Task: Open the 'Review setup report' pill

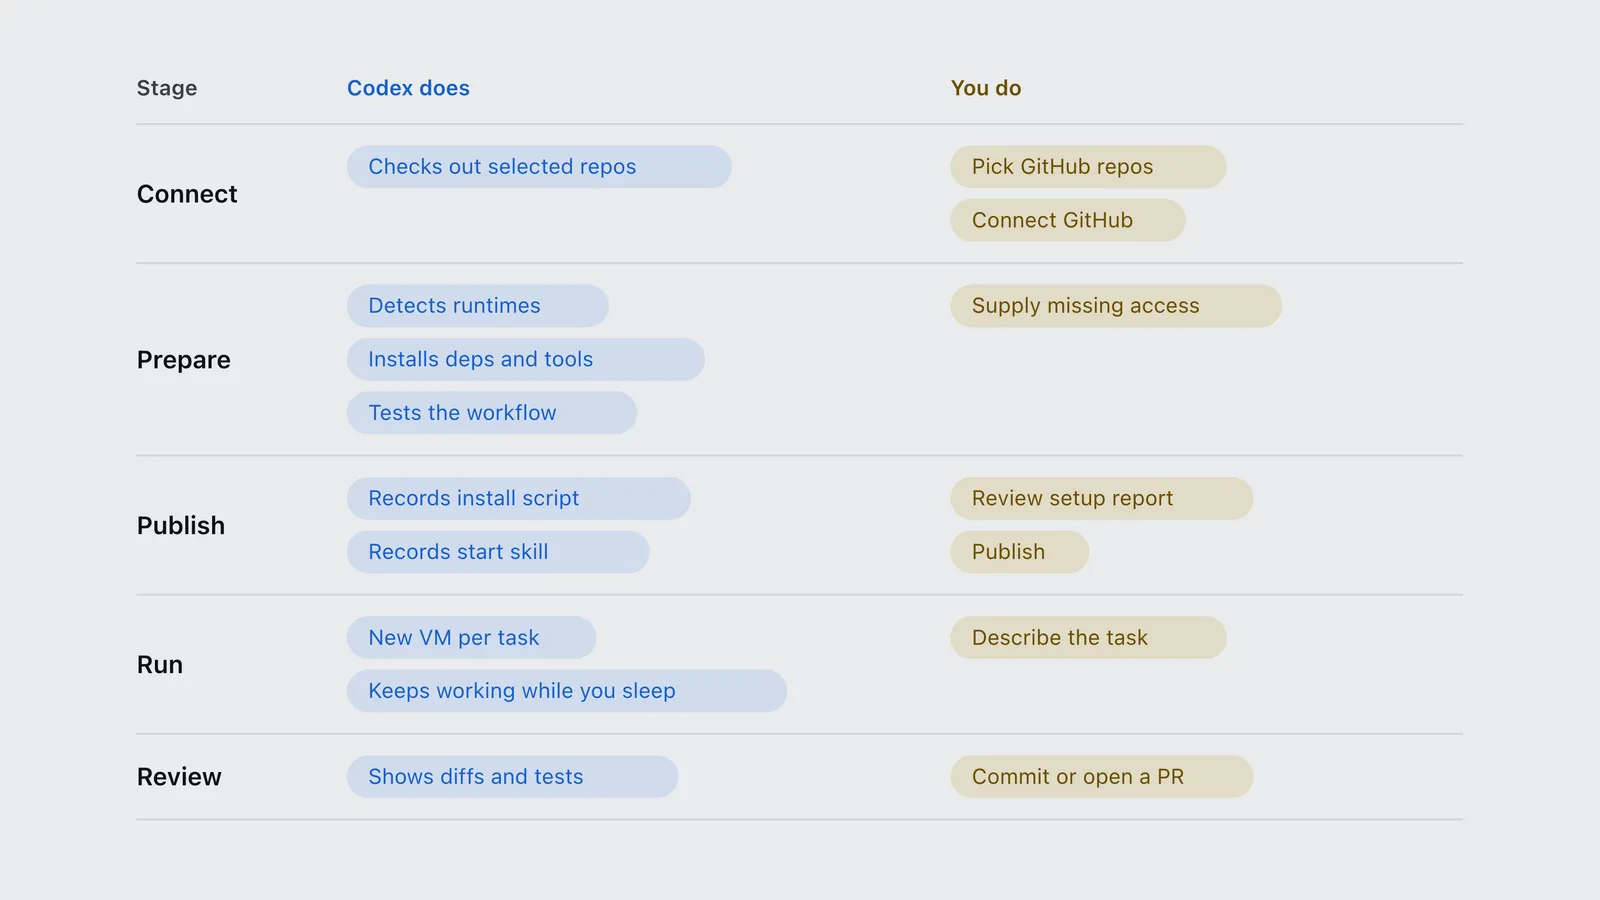Action: [1102, 498]
